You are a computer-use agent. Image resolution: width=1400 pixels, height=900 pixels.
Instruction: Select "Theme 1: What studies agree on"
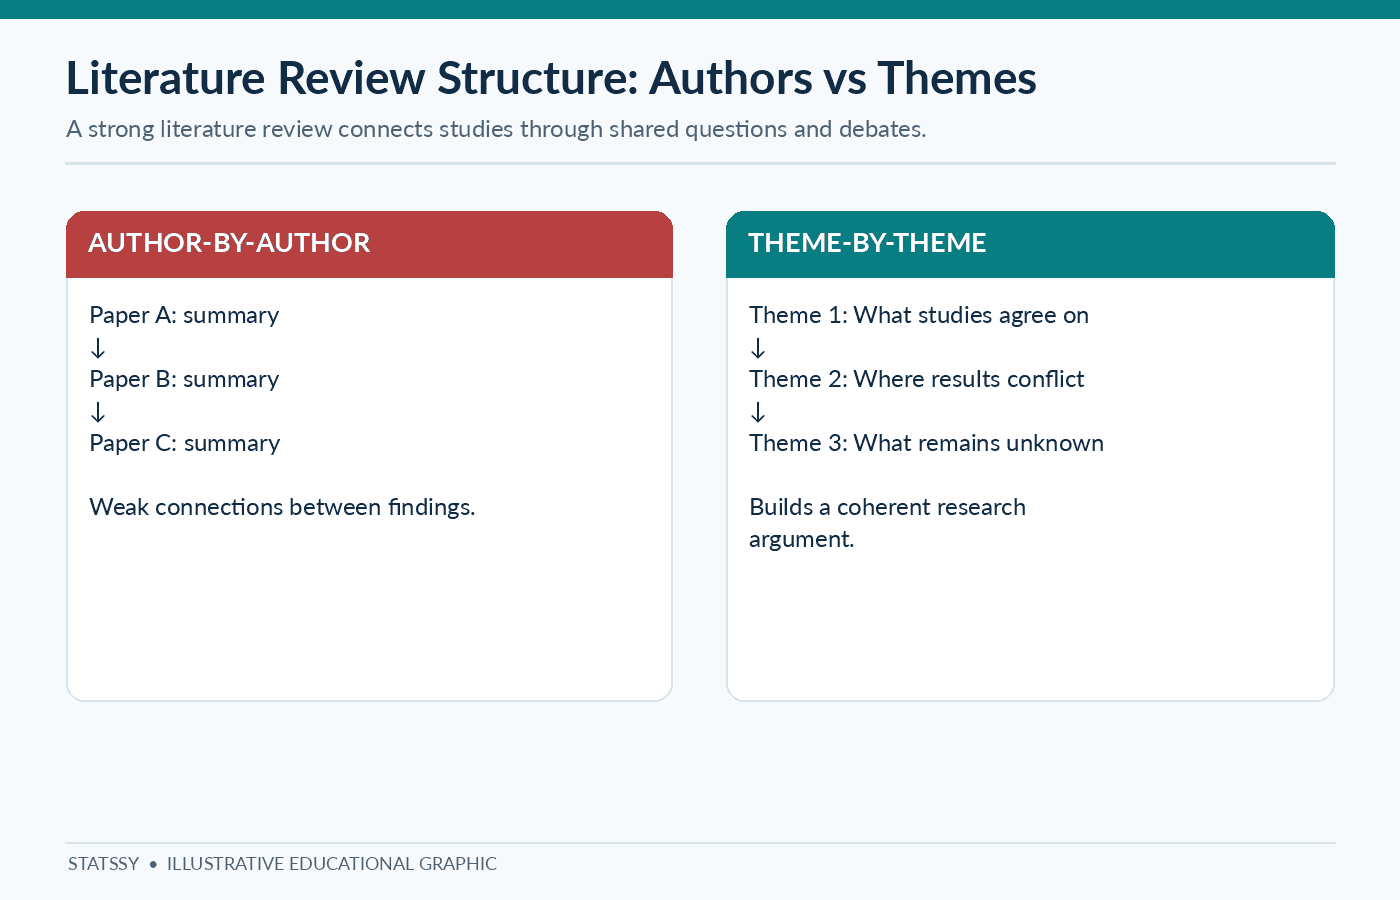coord(919,315)
